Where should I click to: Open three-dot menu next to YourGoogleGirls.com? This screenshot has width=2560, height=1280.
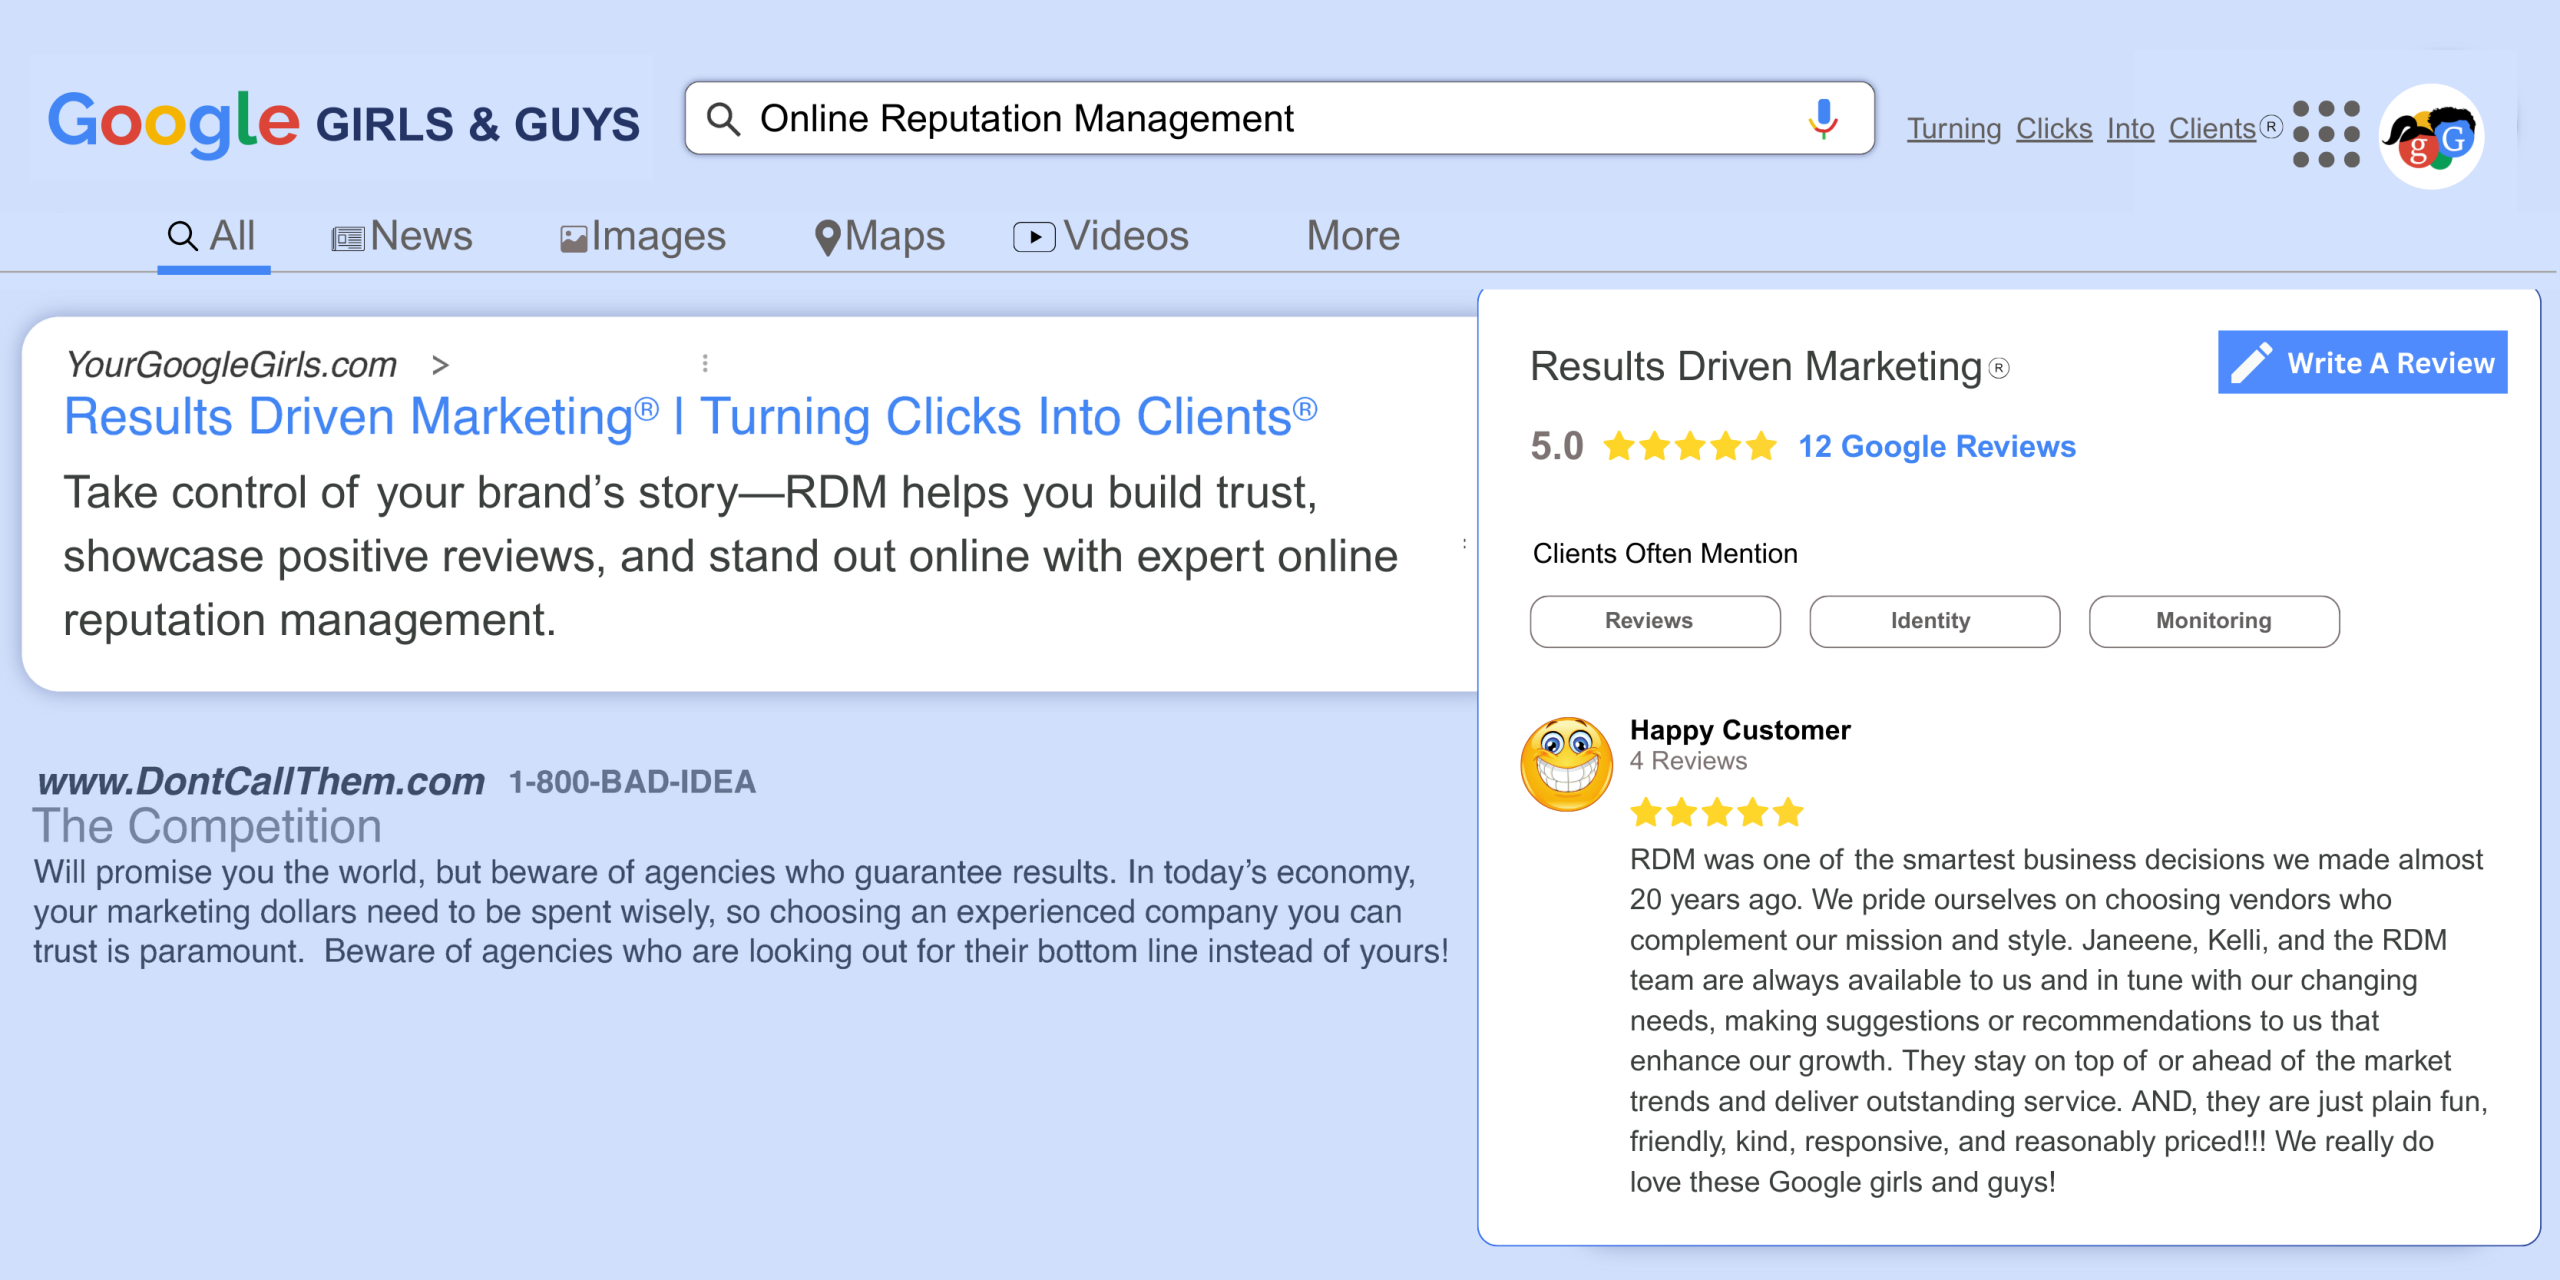coord(705,363)
